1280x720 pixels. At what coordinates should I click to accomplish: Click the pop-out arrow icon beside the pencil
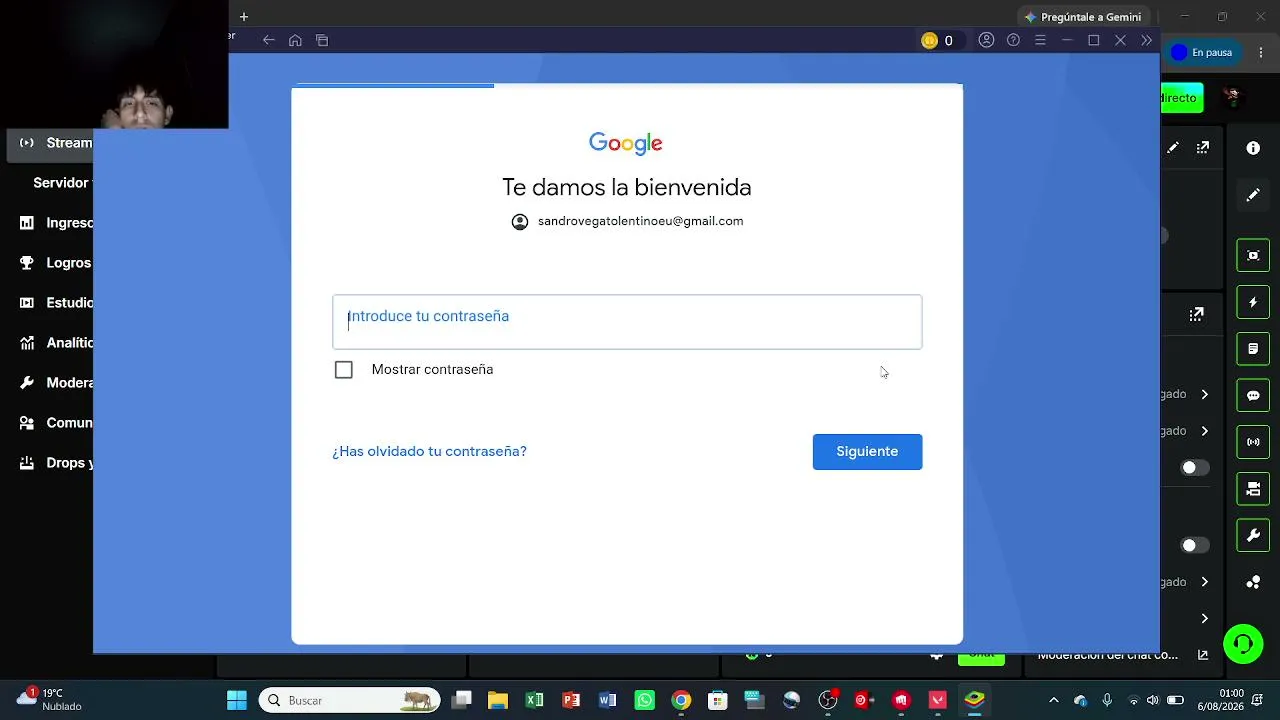click(1203, 148)
